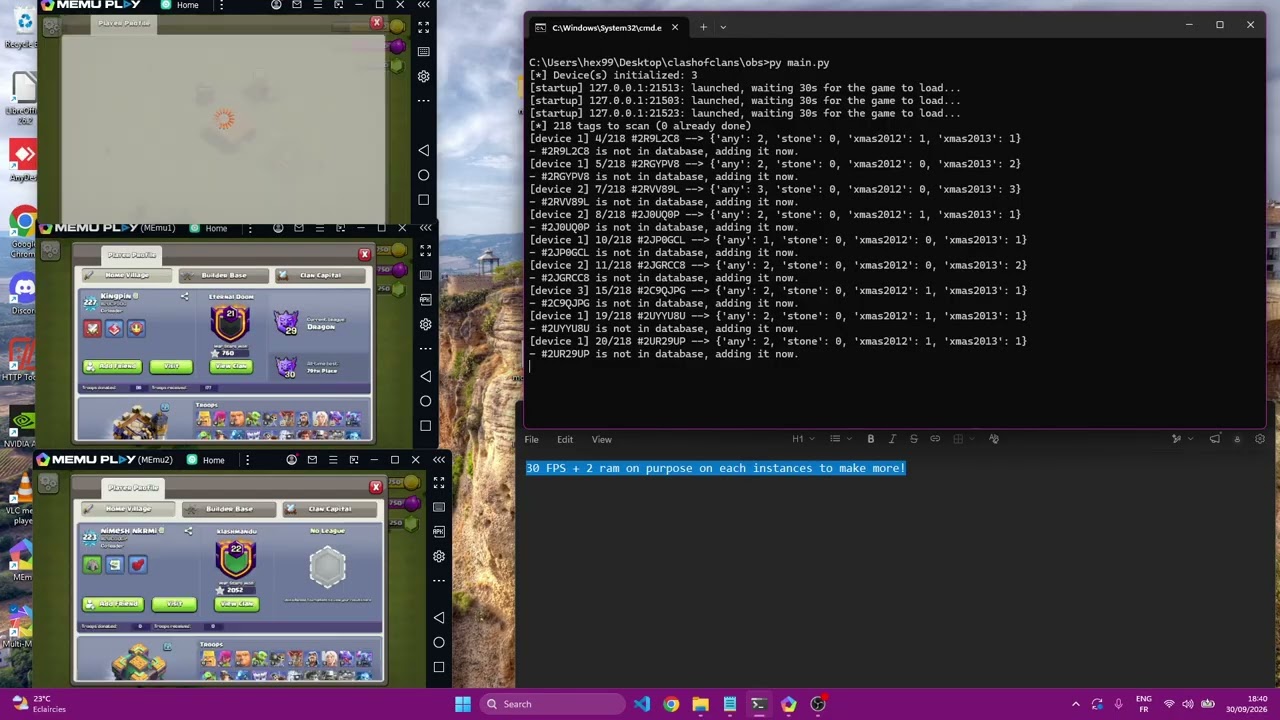Image resolution: width=1280 pixels, height=720 pixels.
Task: Open the Notepad File menu
Action: [532, 439]
